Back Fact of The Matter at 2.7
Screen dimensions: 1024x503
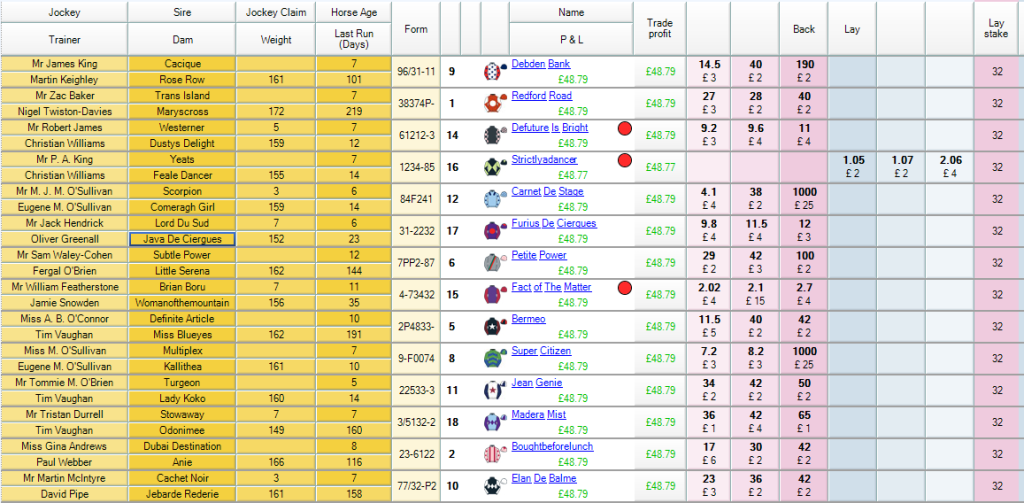[803, 295]
